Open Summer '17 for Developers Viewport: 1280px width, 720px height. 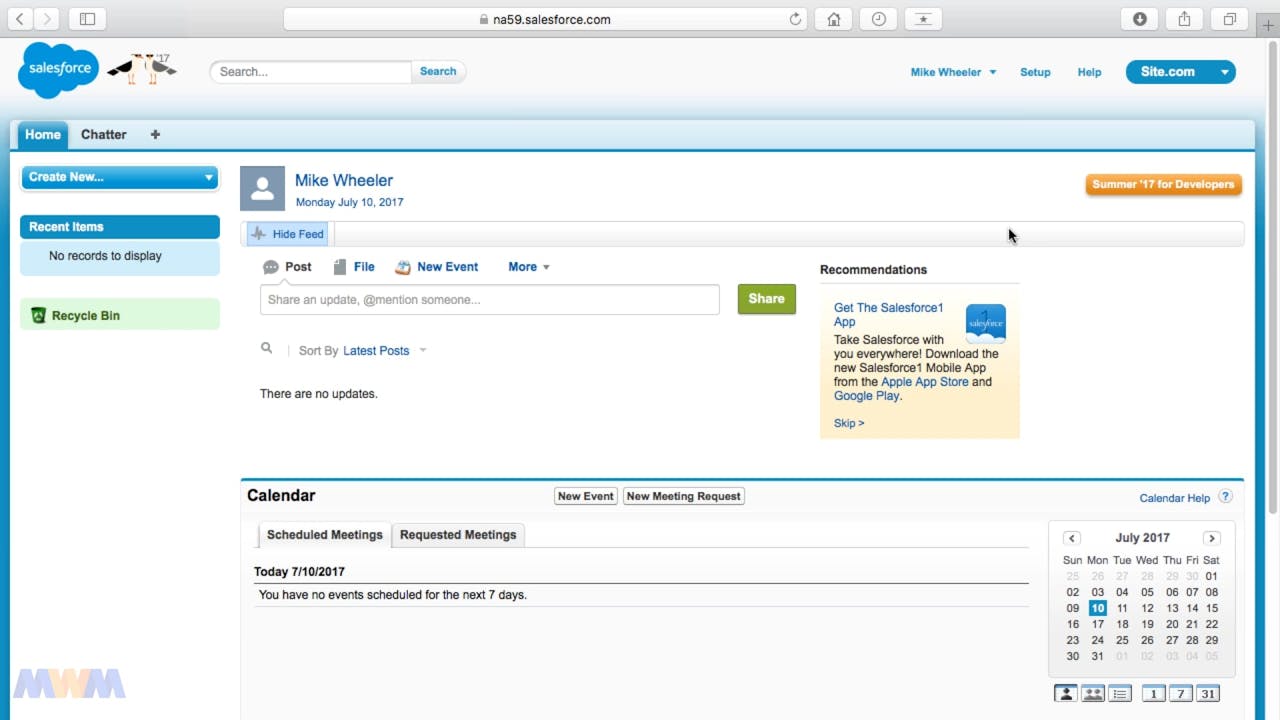click(x=1163, y=184)
